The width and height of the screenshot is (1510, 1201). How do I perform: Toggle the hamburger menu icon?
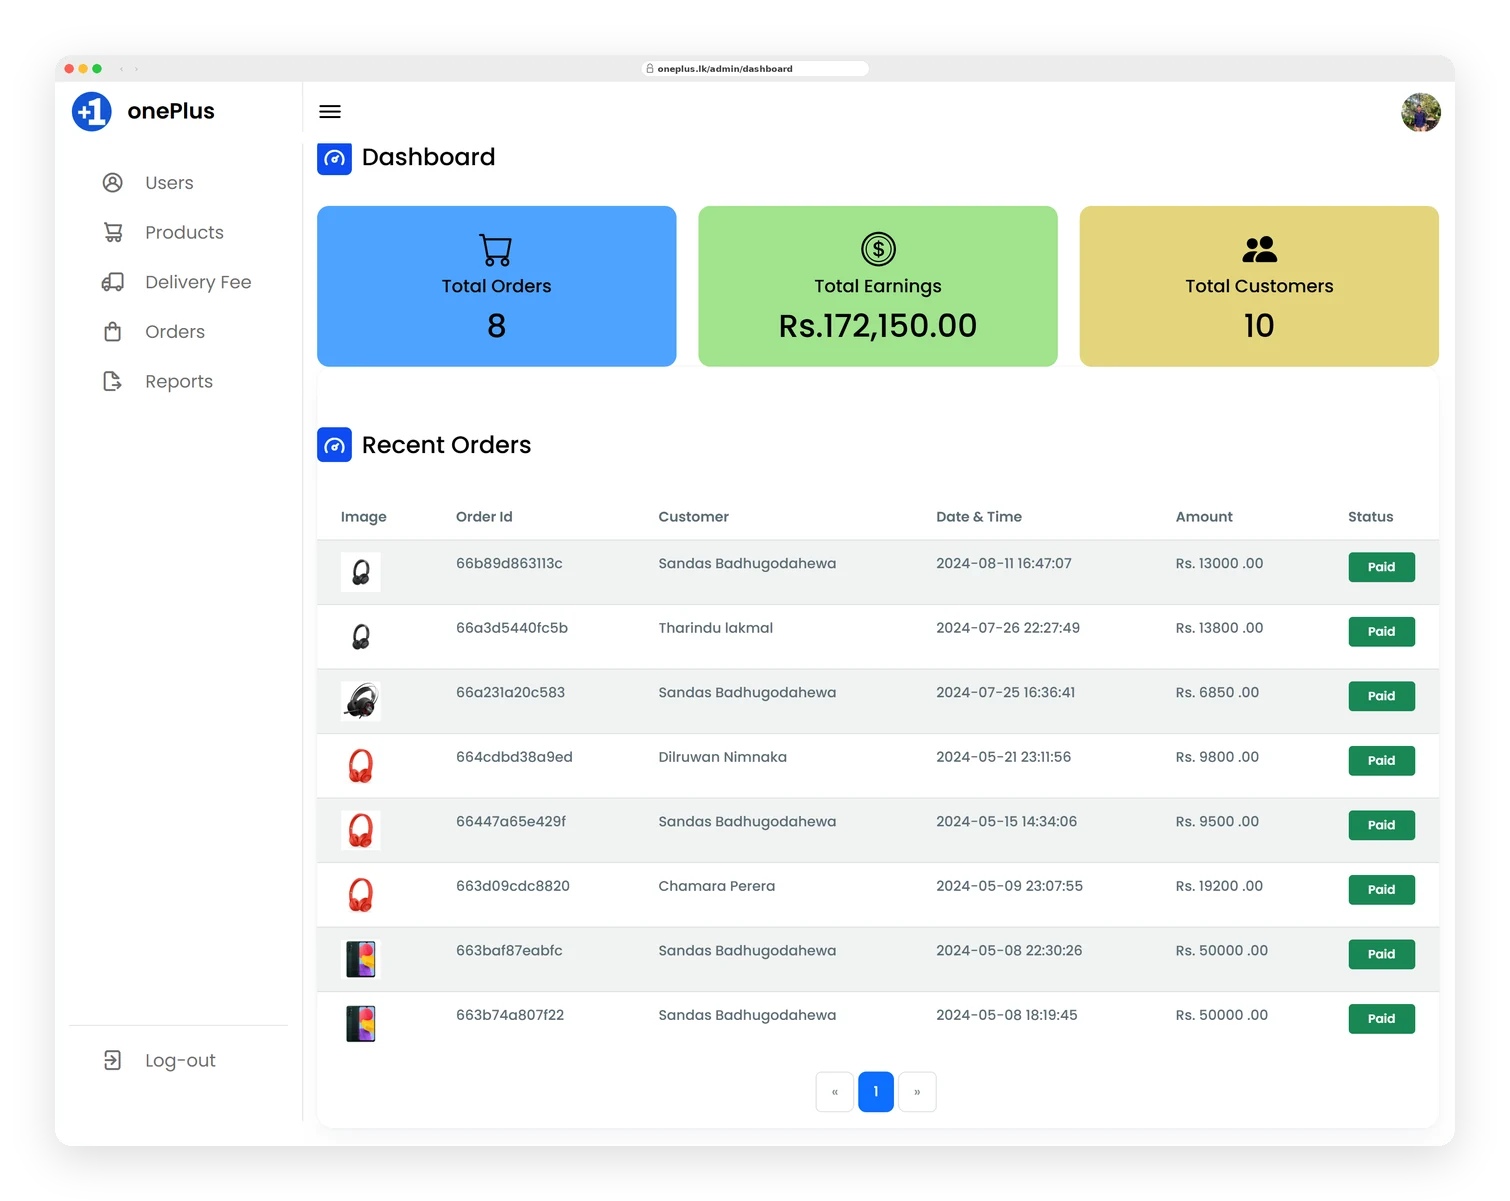330,111
